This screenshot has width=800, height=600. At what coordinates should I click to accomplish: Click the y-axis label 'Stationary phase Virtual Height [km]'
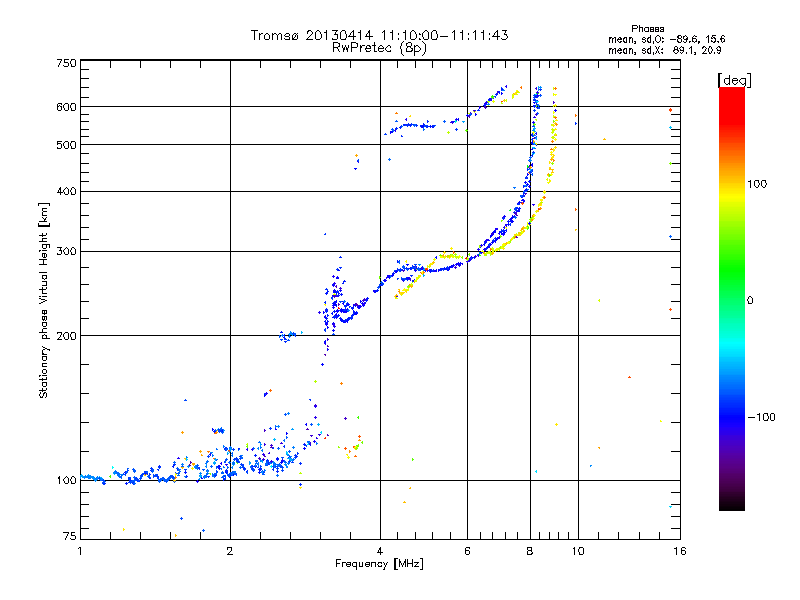click(x=43, y=300)
